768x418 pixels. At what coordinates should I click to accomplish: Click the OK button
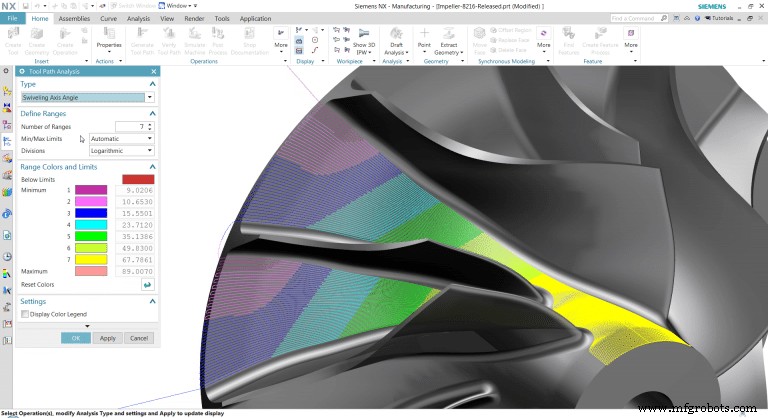[76, 338]
